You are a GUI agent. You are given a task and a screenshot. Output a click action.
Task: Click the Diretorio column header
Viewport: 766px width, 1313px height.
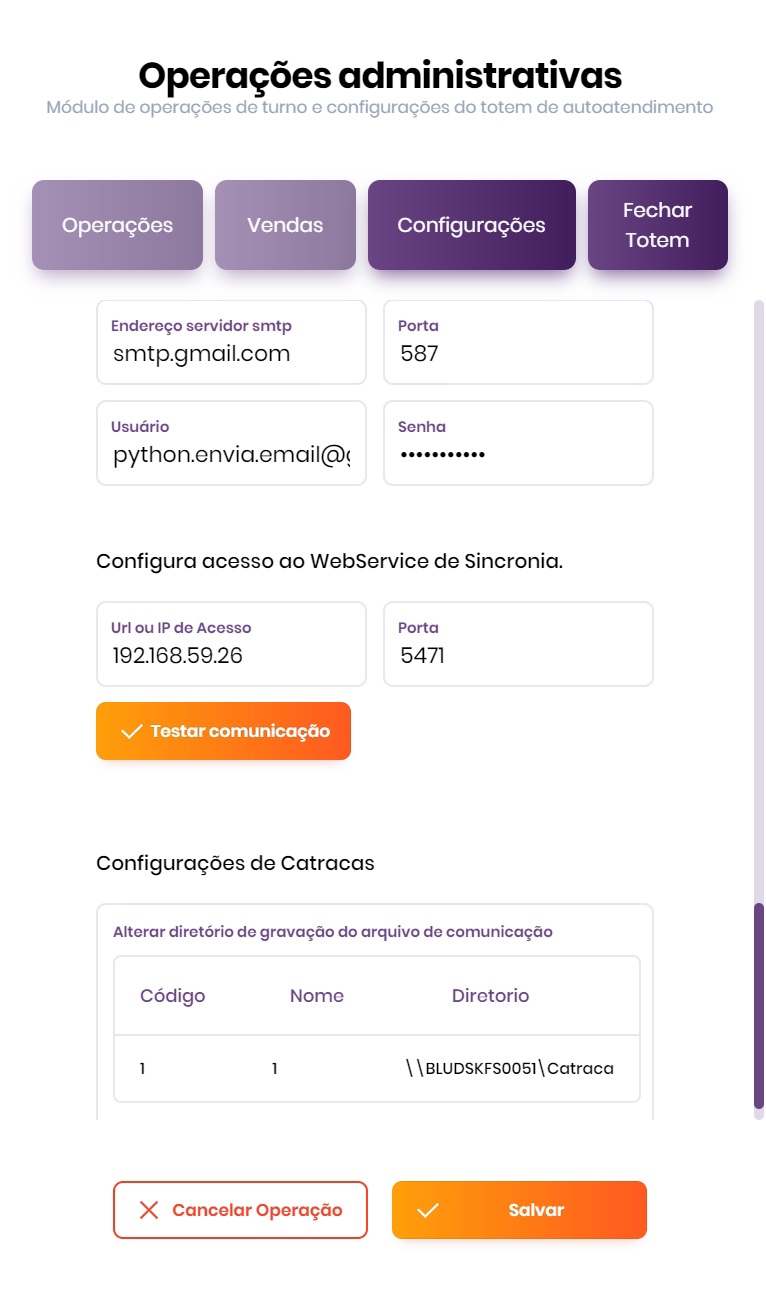[490, 996]
